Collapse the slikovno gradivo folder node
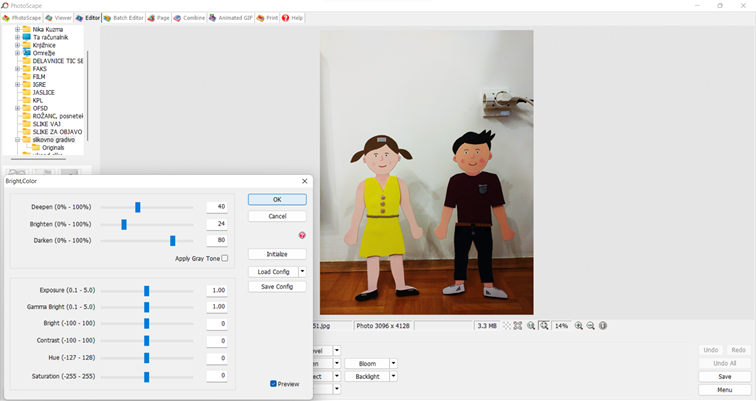756x401 pixels. [17, 139]
